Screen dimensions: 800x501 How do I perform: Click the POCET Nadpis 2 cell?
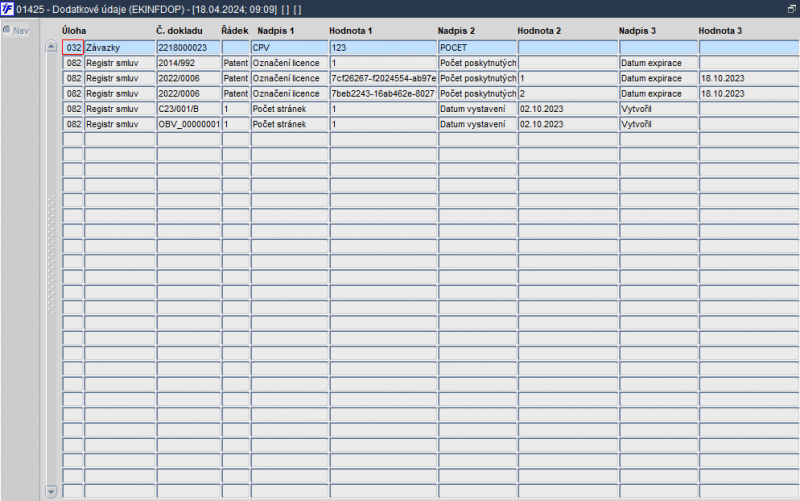point(478,47)
